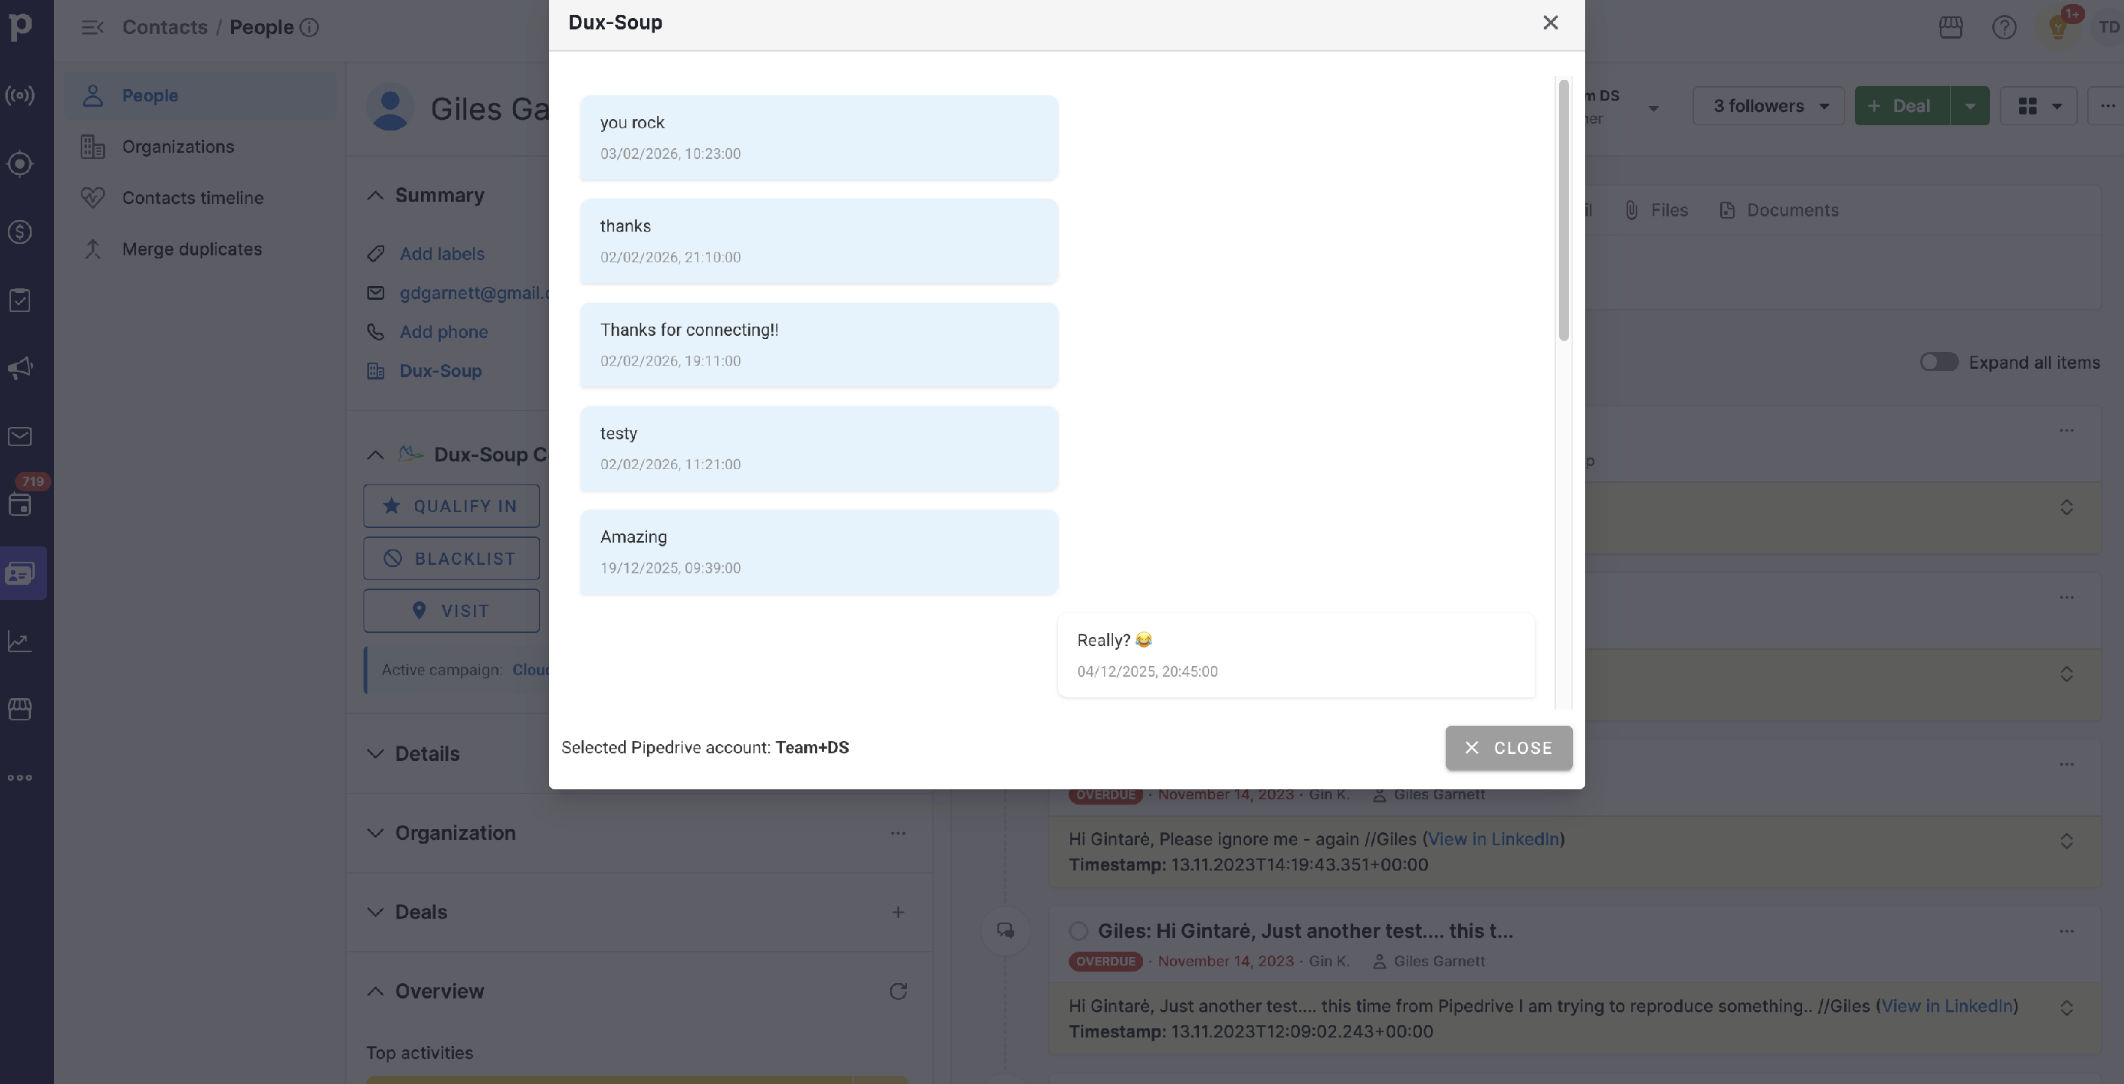Expand the Just another test note

[x=2066, y=1008]
